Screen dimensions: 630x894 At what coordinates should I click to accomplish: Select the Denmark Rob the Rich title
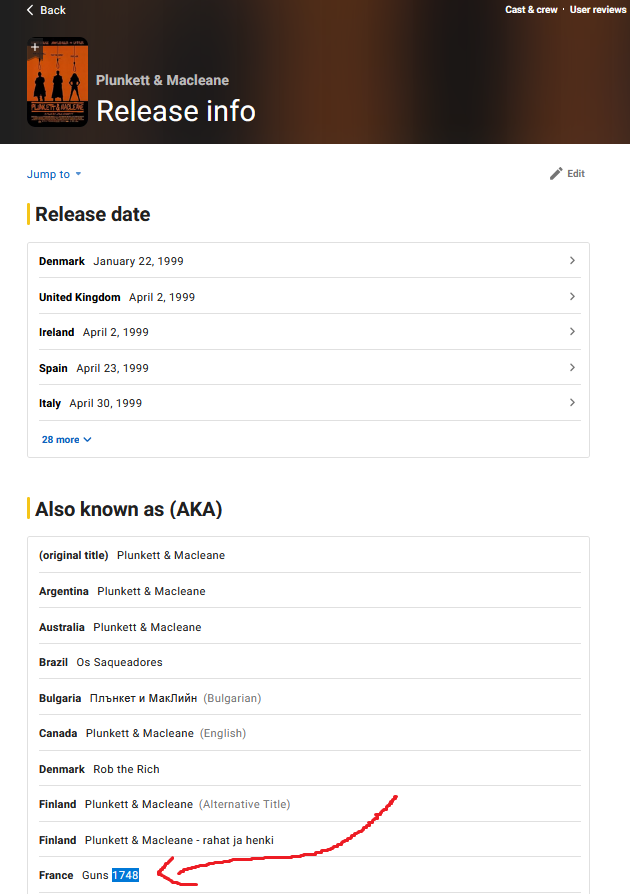(126, 769)
